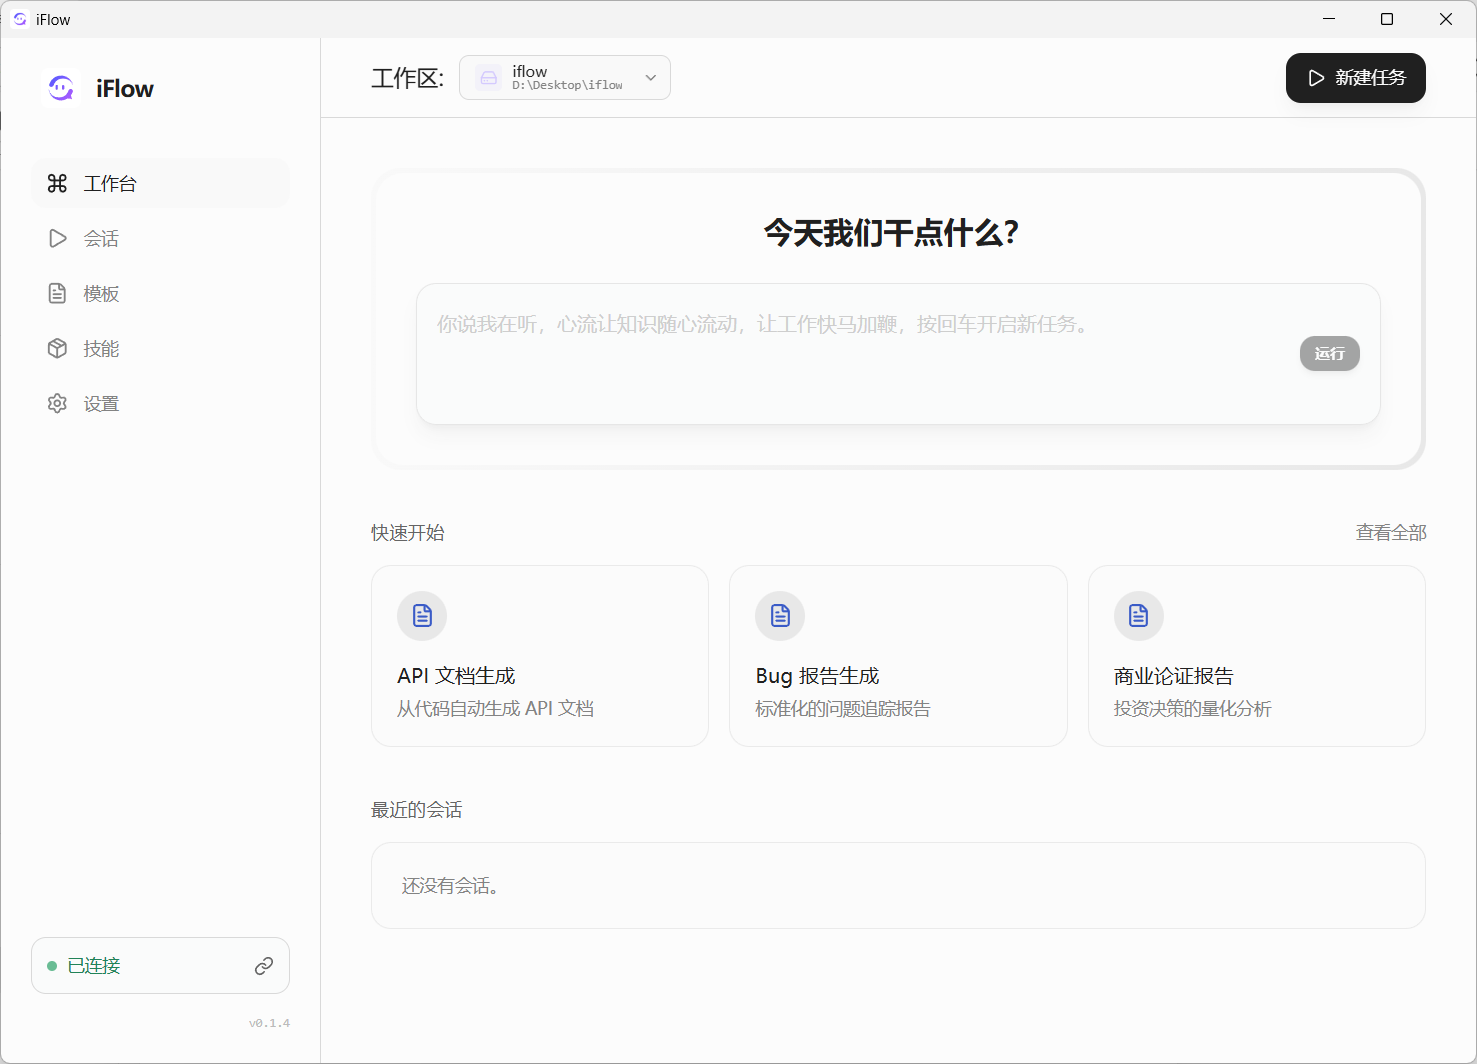Switch to the 模板 page
Image resolution: width=1477 pixels, height=1064 pixels.
(x=100, y=293)
